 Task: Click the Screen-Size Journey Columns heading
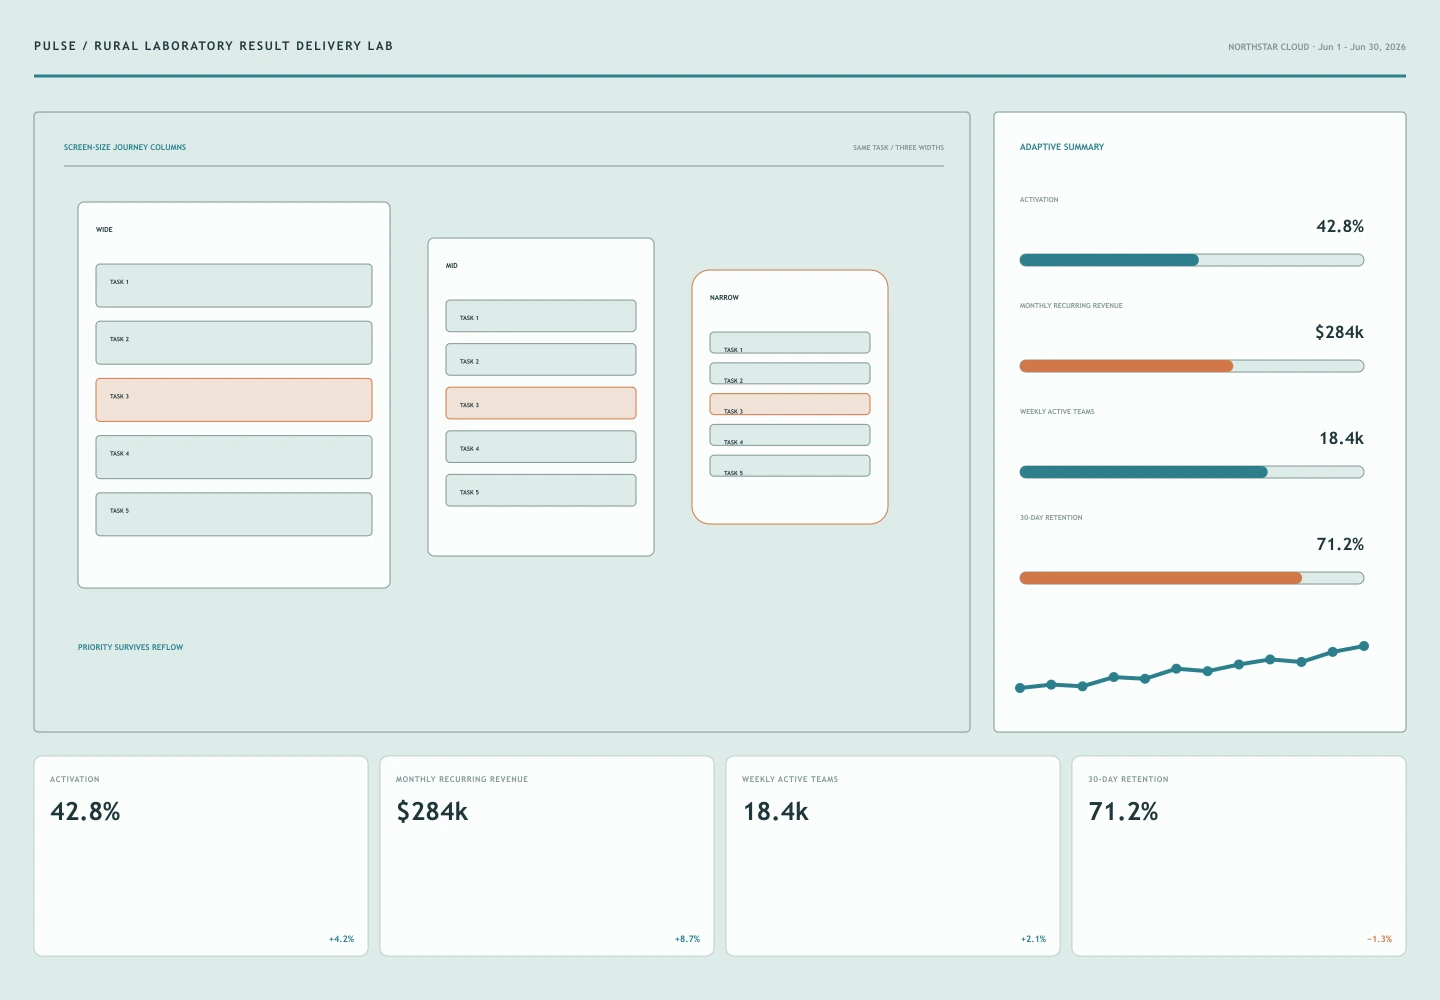tap(125, 147)
